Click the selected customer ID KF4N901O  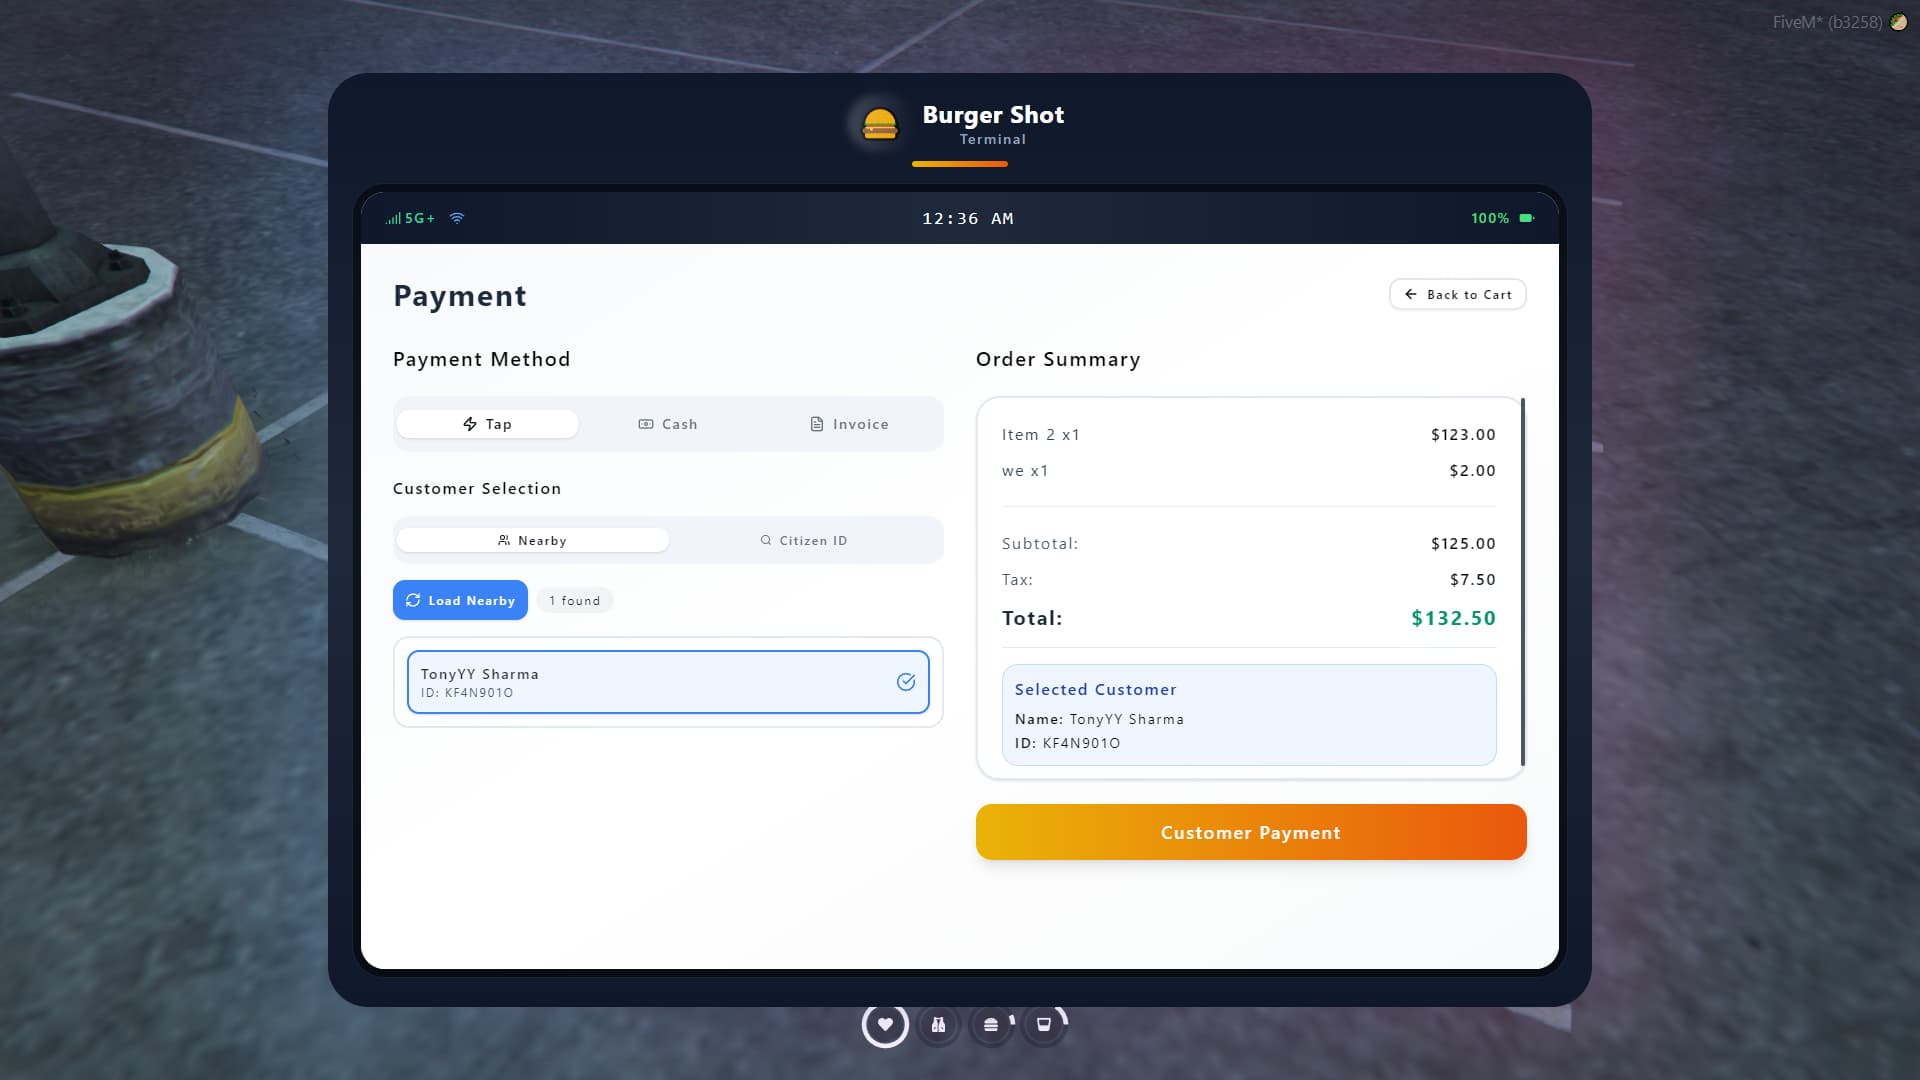tap(1082, 743)
